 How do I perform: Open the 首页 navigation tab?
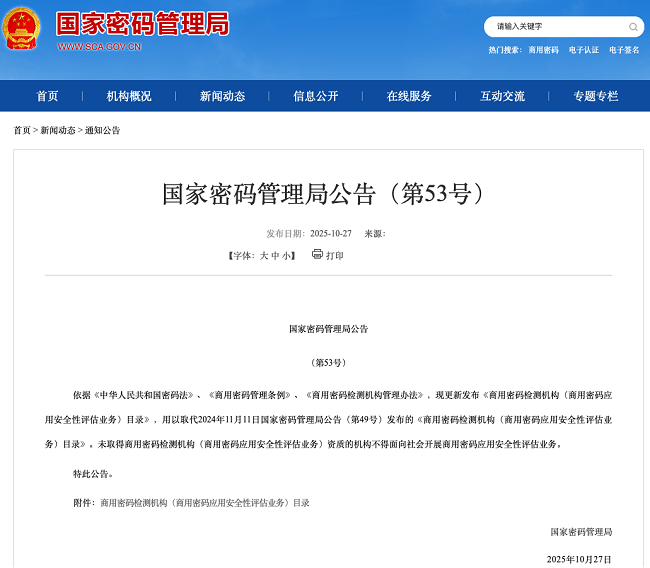(47, 96)
